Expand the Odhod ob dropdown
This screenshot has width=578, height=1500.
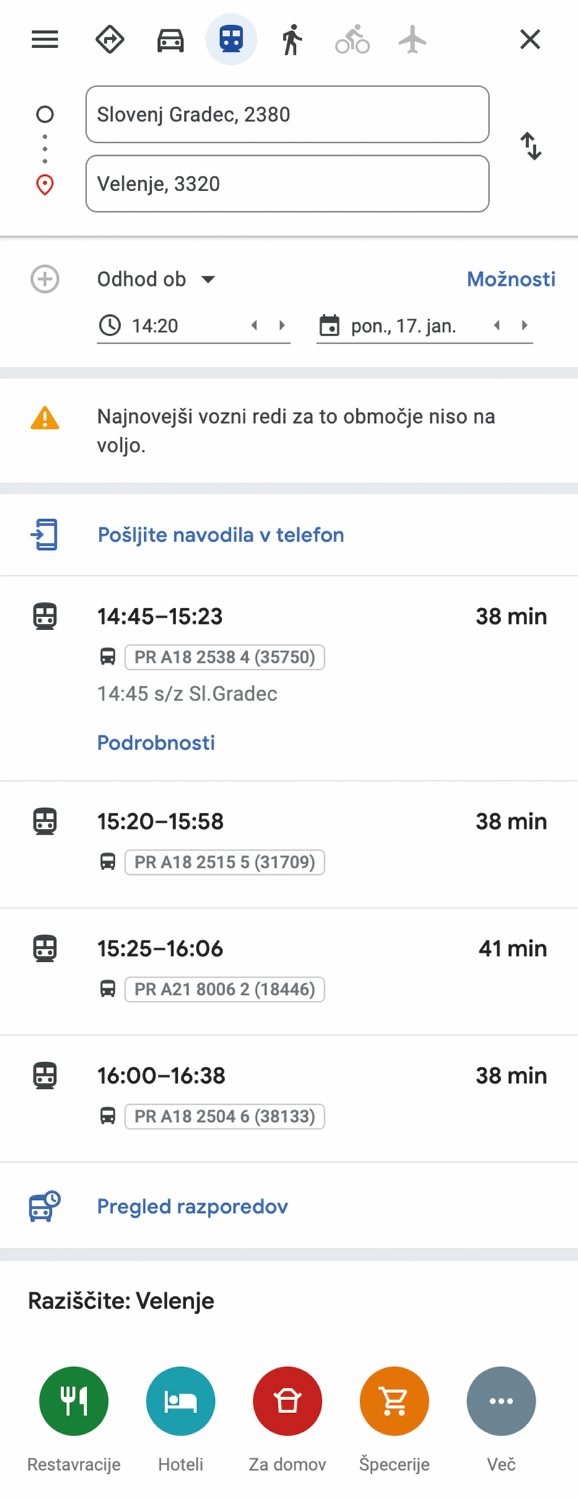tap(156, 279)
